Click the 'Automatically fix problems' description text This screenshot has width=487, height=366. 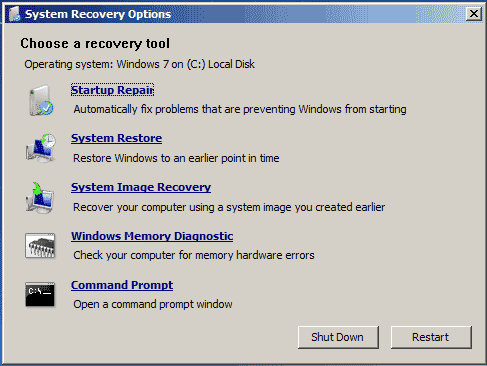coord(240,109)
